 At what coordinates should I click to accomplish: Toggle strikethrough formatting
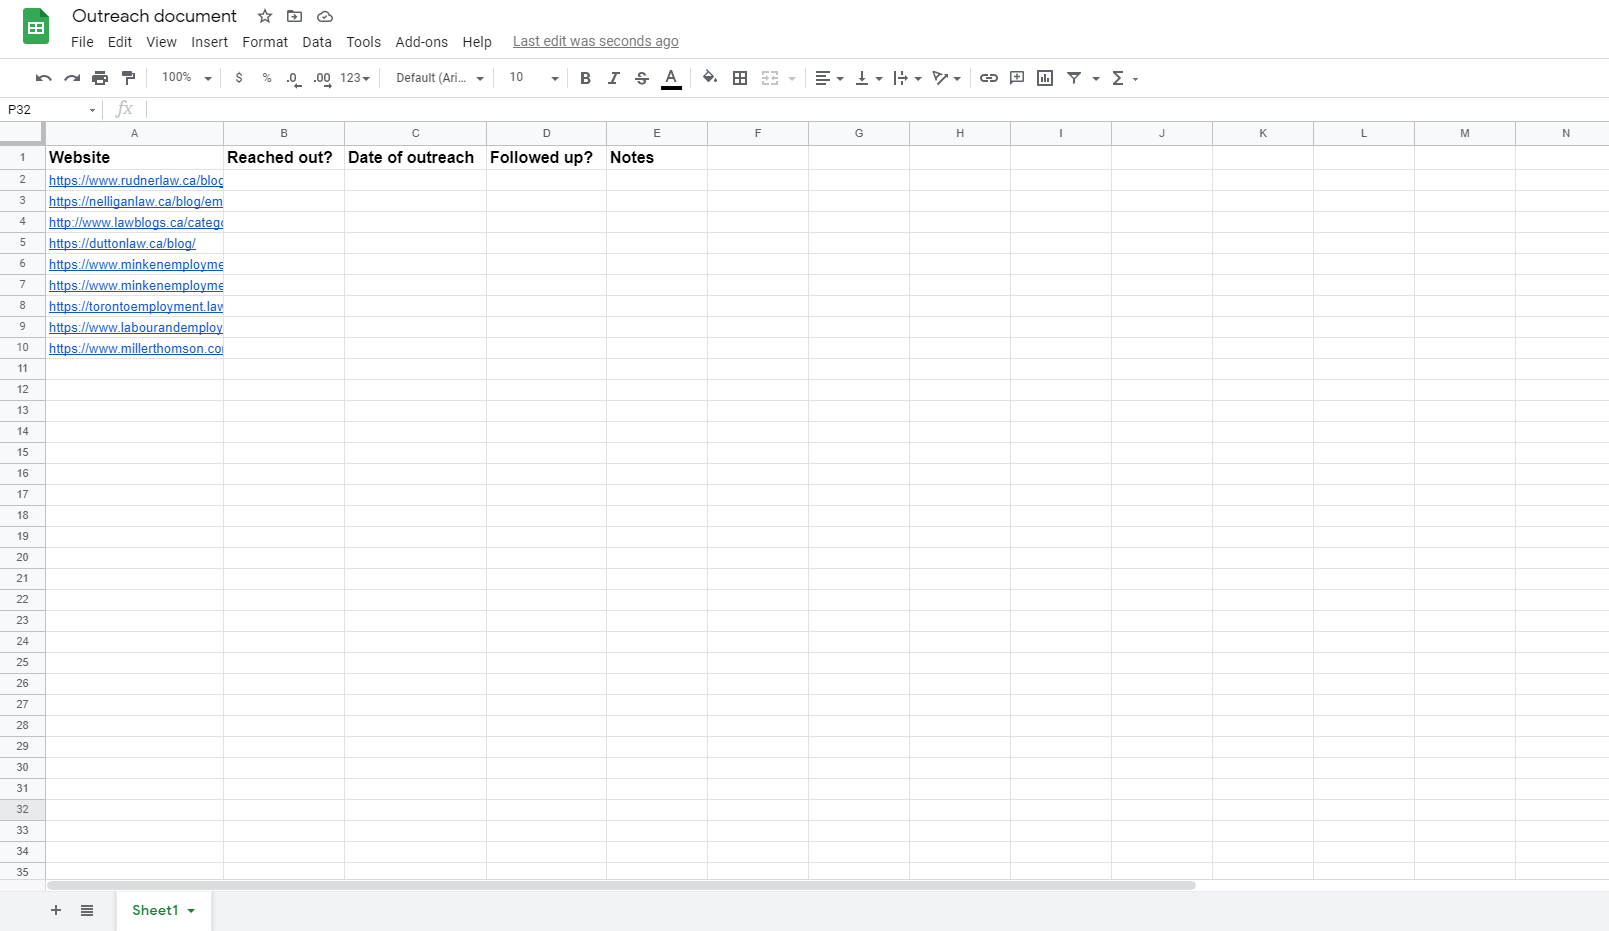[641, 77]
